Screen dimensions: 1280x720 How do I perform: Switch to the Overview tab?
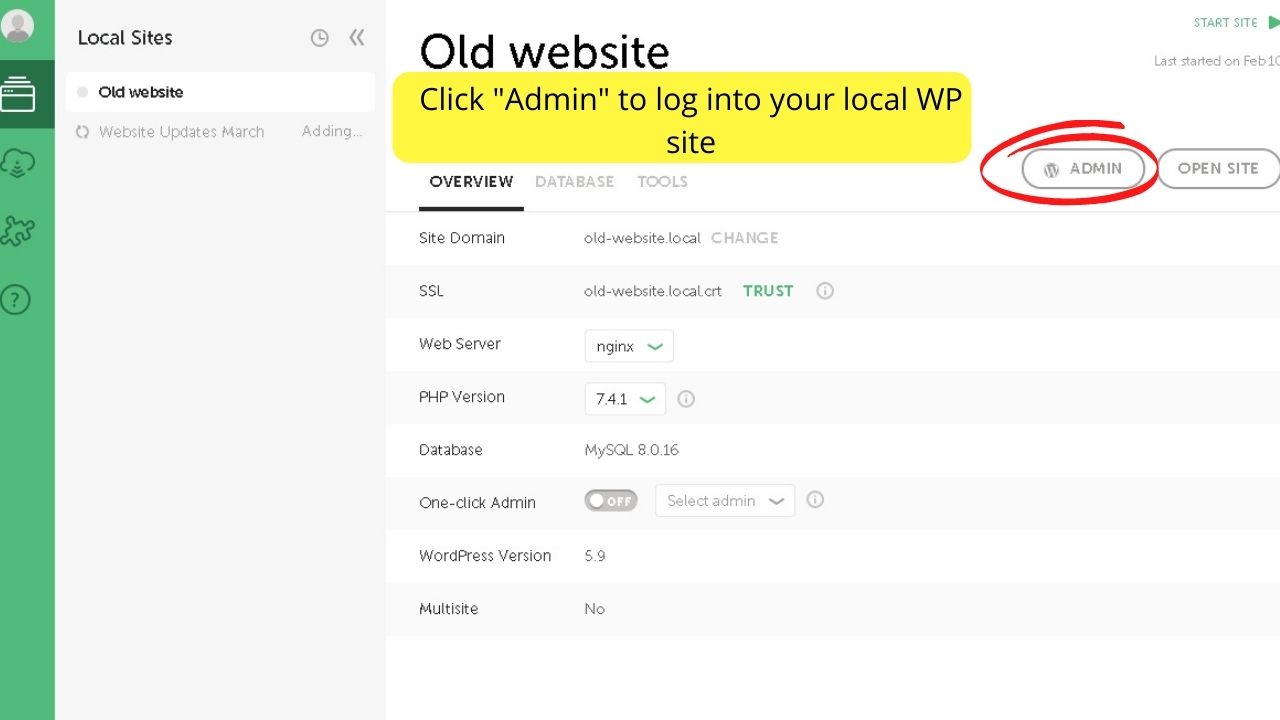(x=471, y=182)
